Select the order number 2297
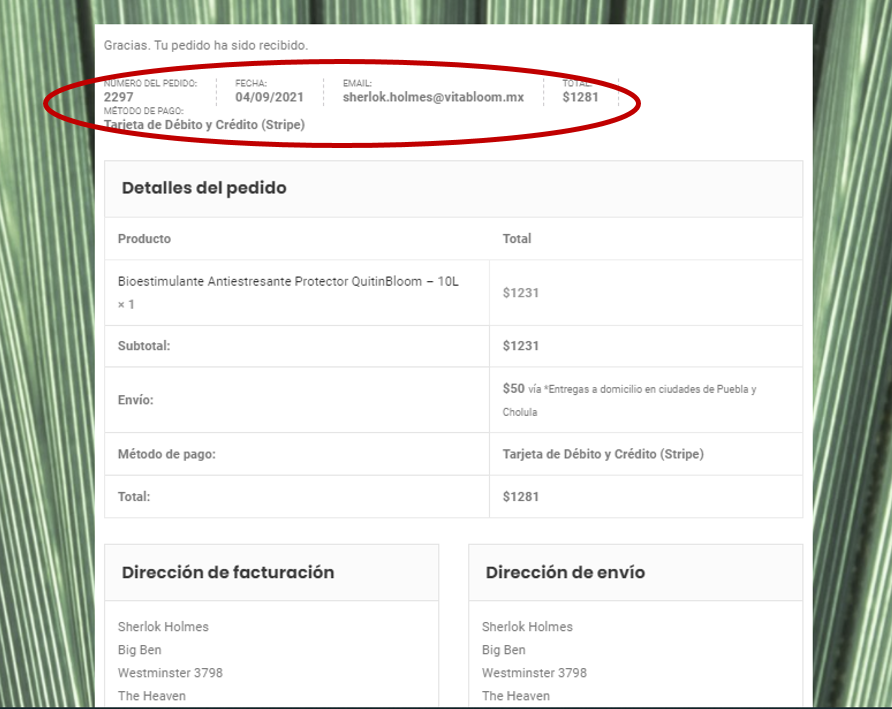892x709 pixels. pos(118,97)
